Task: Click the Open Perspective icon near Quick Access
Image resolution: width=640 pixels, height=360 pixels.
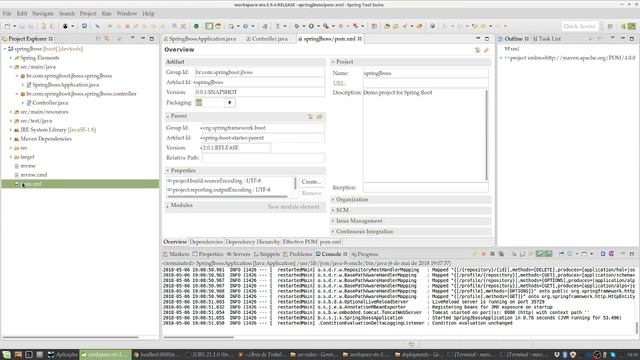Action: point(610,26)
